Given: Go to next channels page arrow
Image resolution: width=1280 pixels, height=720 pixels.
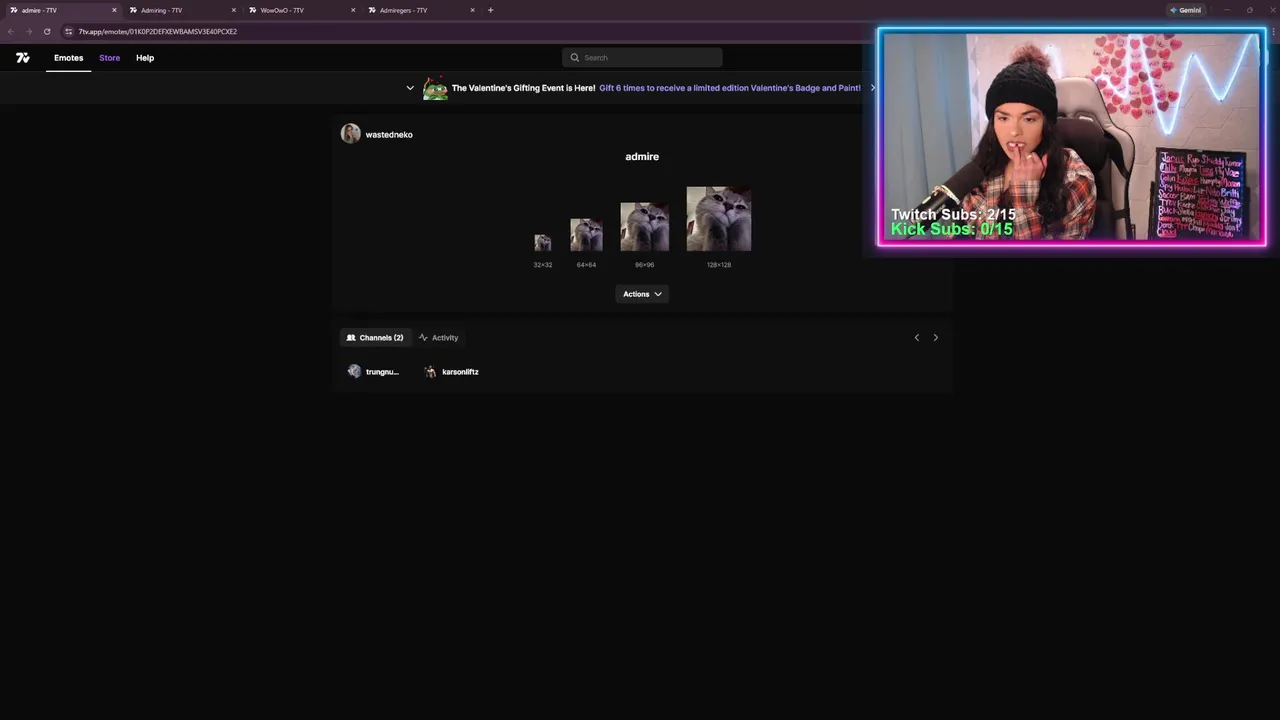Looking at the screenshot, I should (936, 338).
